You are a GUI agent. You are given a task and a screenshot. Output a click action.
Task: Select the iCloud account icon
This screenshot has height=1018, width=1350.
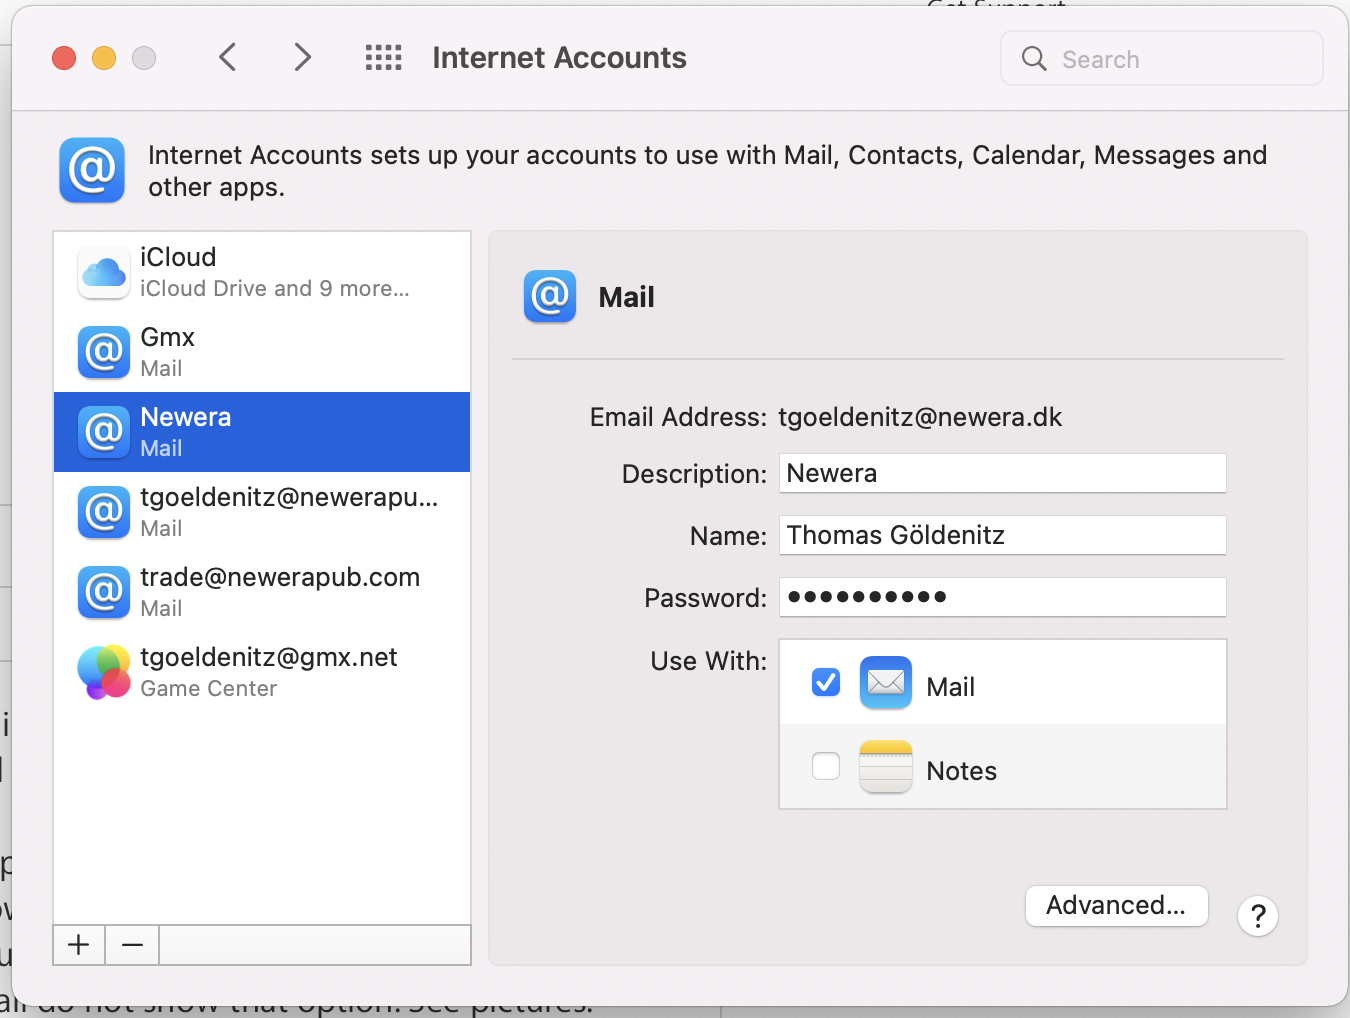pyautogui.click(x=103, y=271)
